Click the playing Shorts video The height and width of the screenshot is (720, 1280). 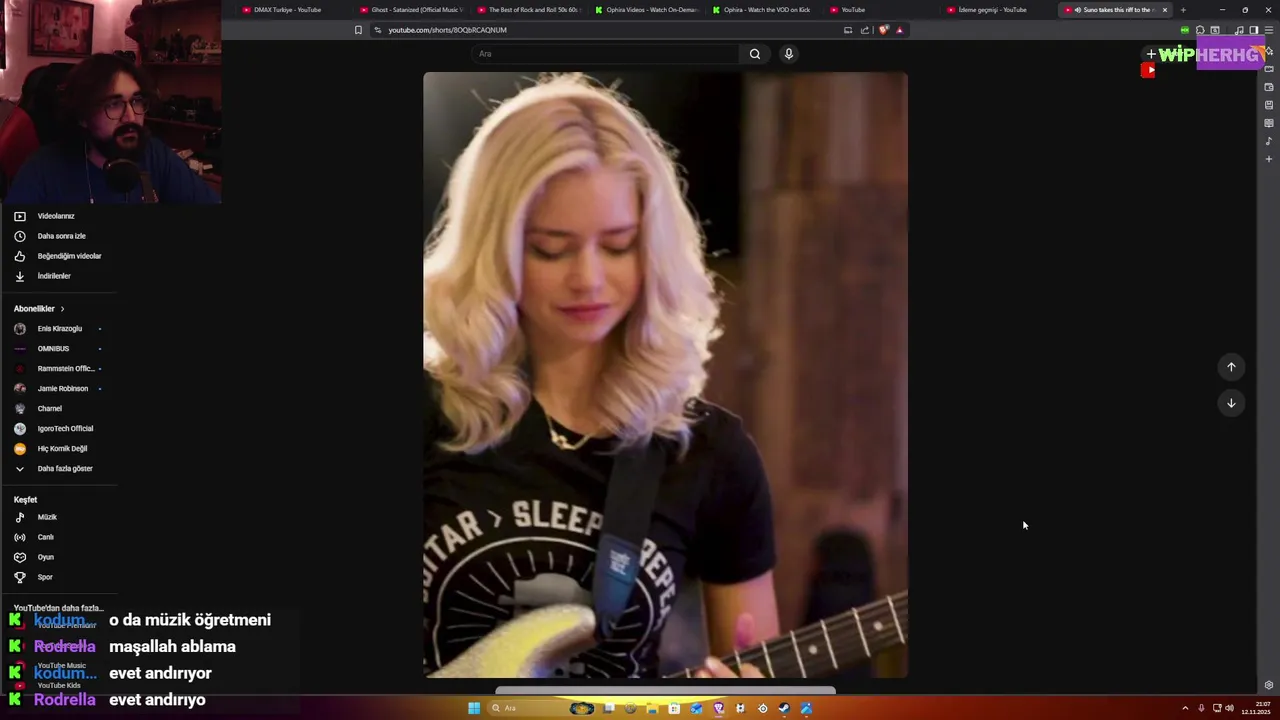(x=665, y=375)
